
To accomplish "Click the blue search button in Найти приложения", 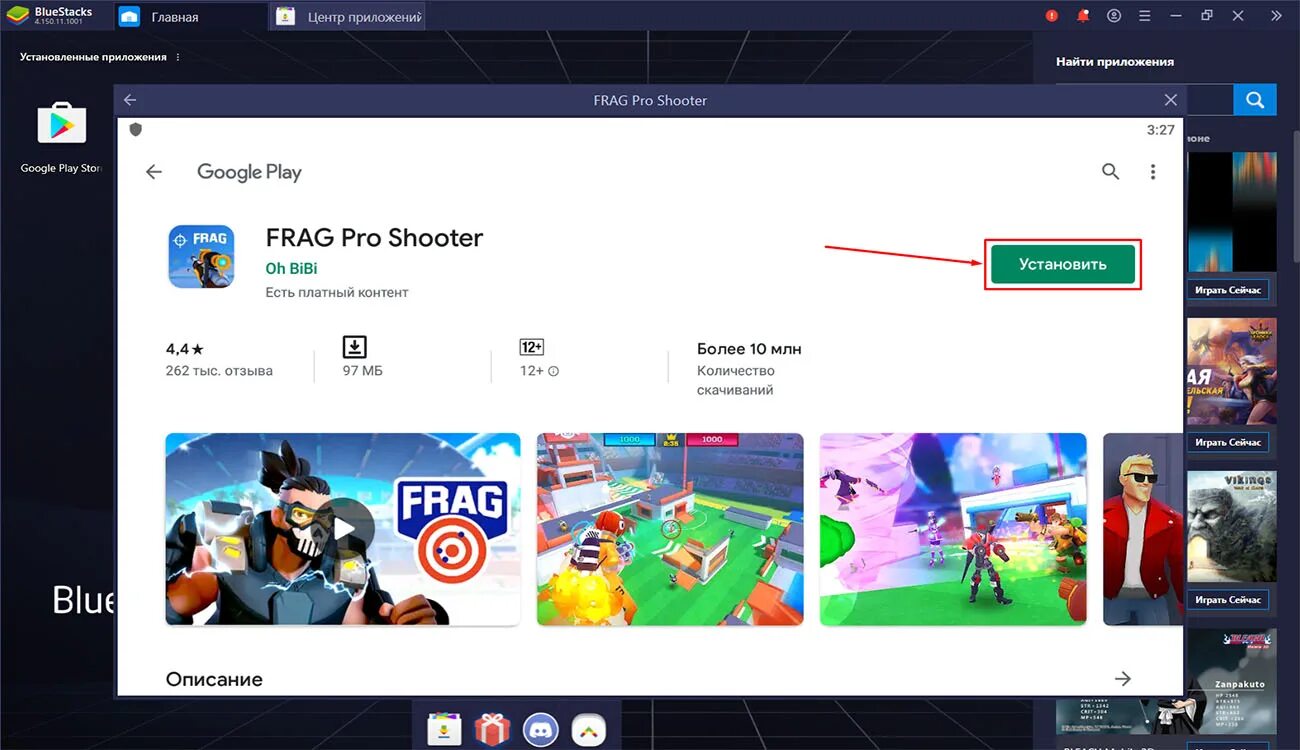I will point(1255,100).
